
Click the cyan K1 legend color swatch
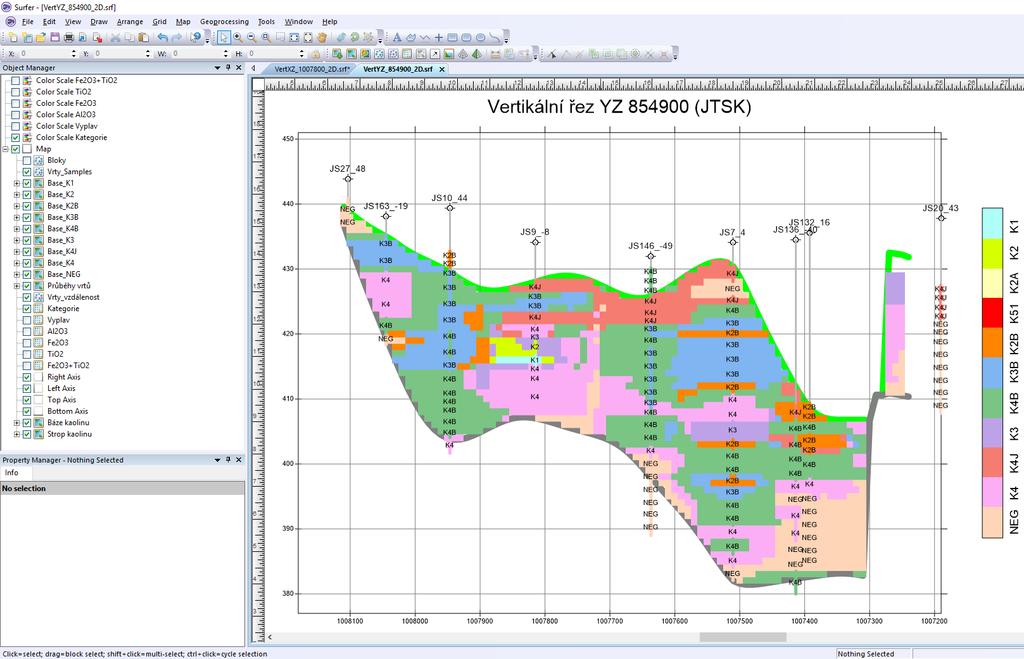[992, 223]
